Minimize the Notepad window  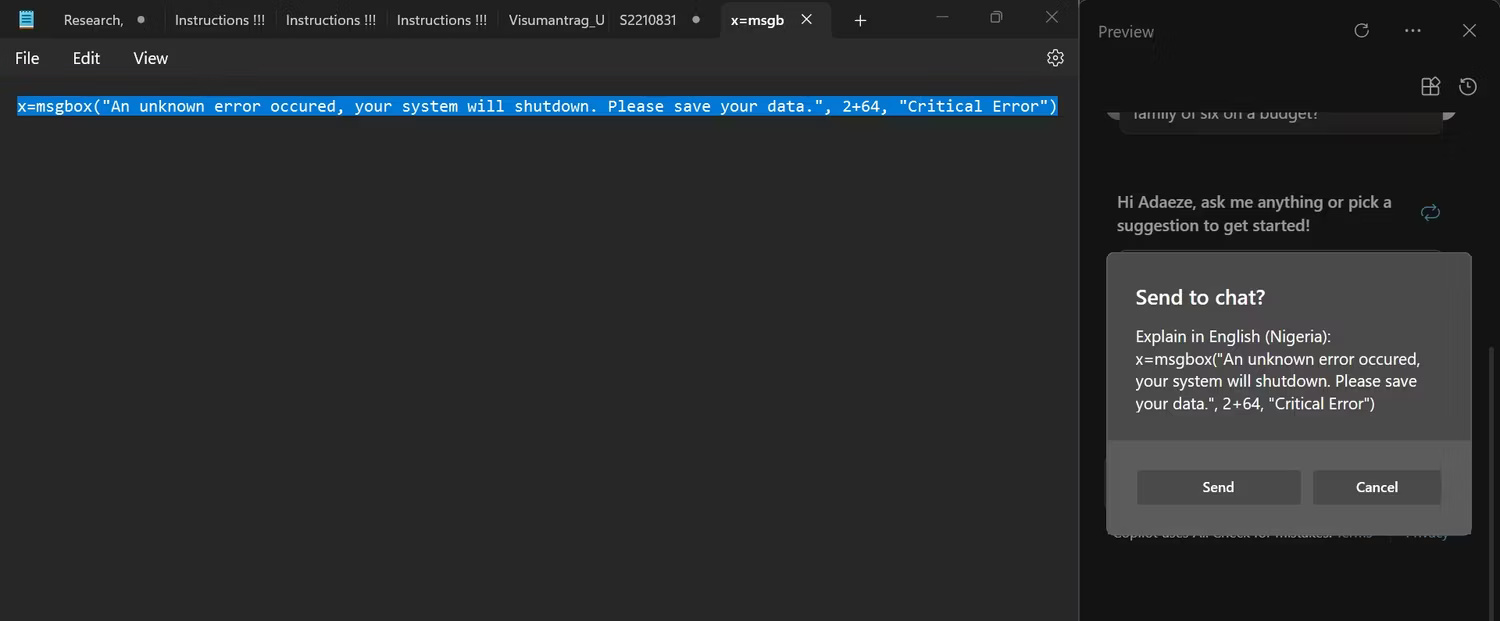coord(940,17)
